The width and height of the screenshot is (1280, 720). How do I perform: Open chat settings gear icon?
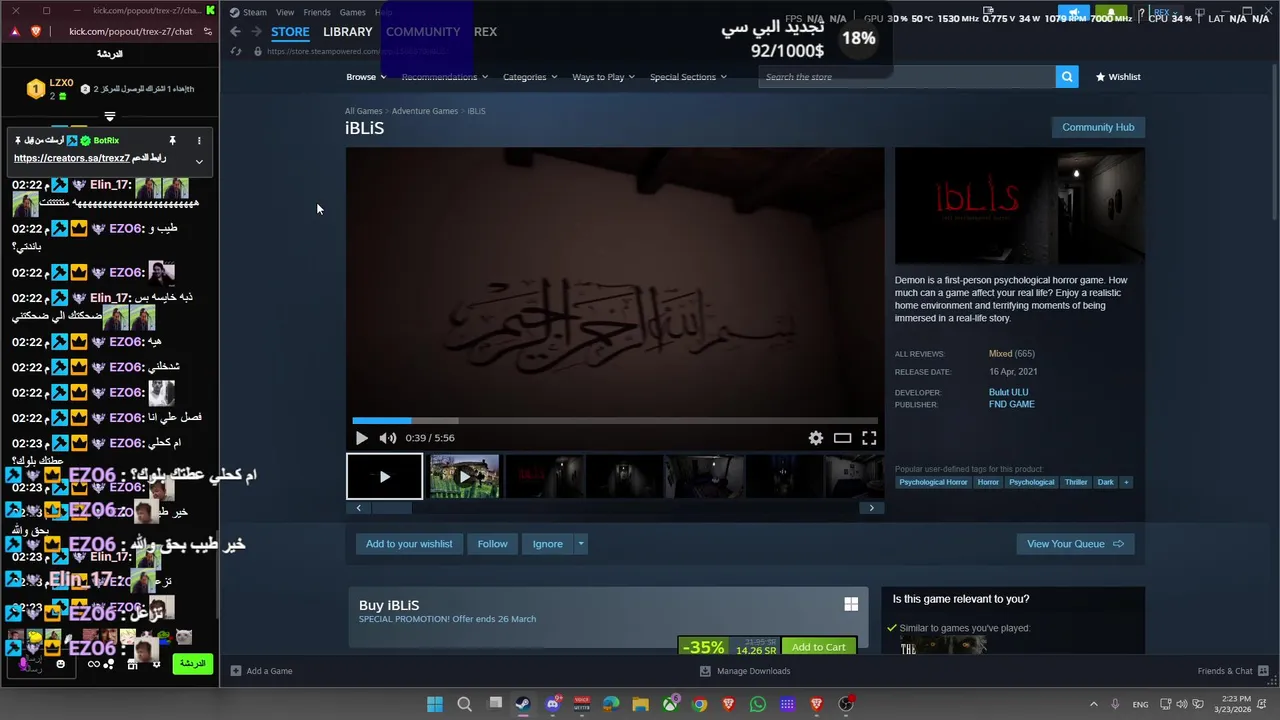point(157,664)
